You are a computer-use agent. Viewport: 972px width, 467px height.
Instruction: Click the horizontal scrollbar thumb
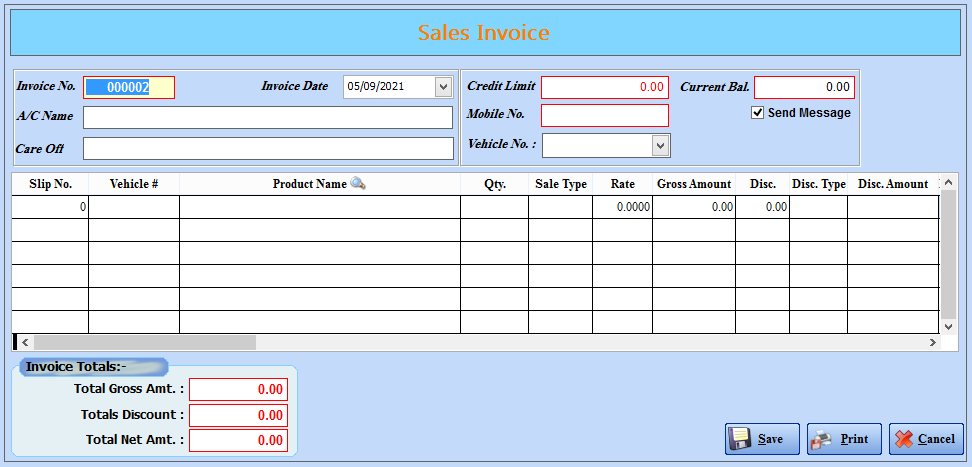point(145,342)
